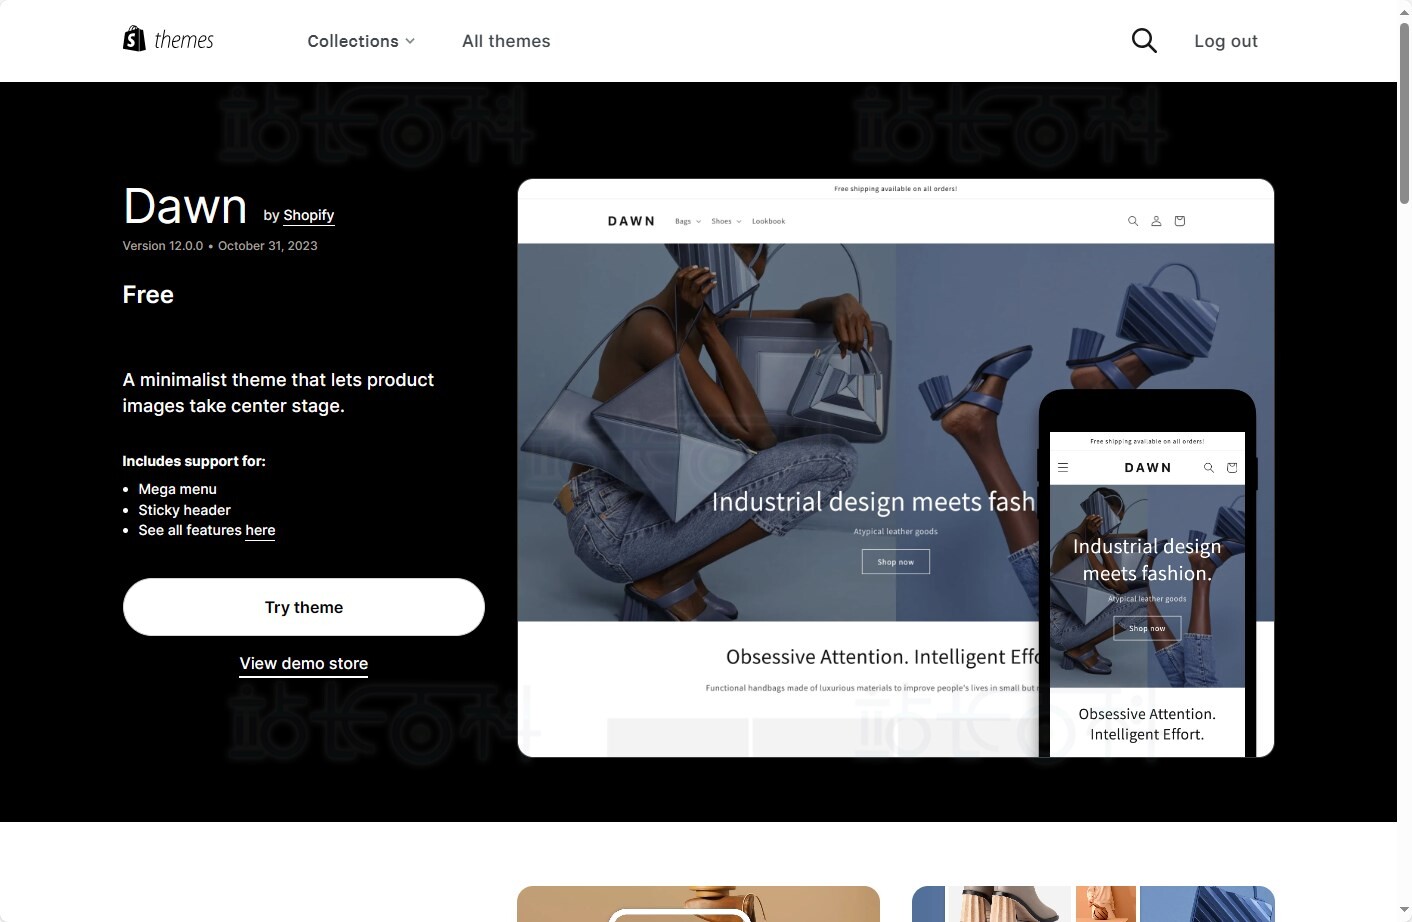Viewport: 1412px width, 922px height.
Task: Follow the See all features here link
Action: click(x=260, y=530)
